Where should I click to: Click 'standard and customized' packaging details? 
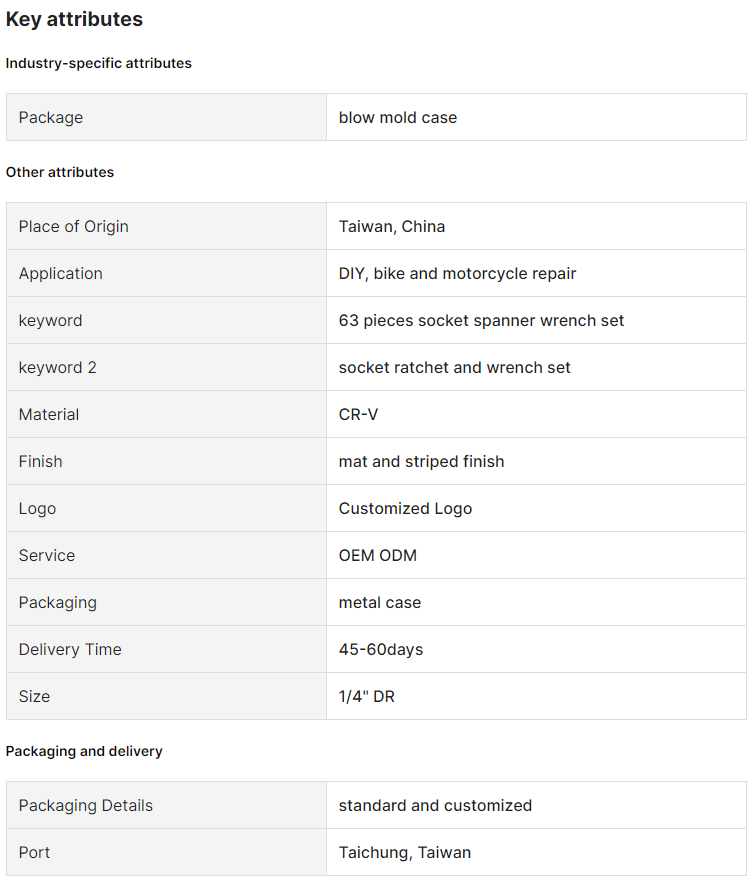[435, 805]
